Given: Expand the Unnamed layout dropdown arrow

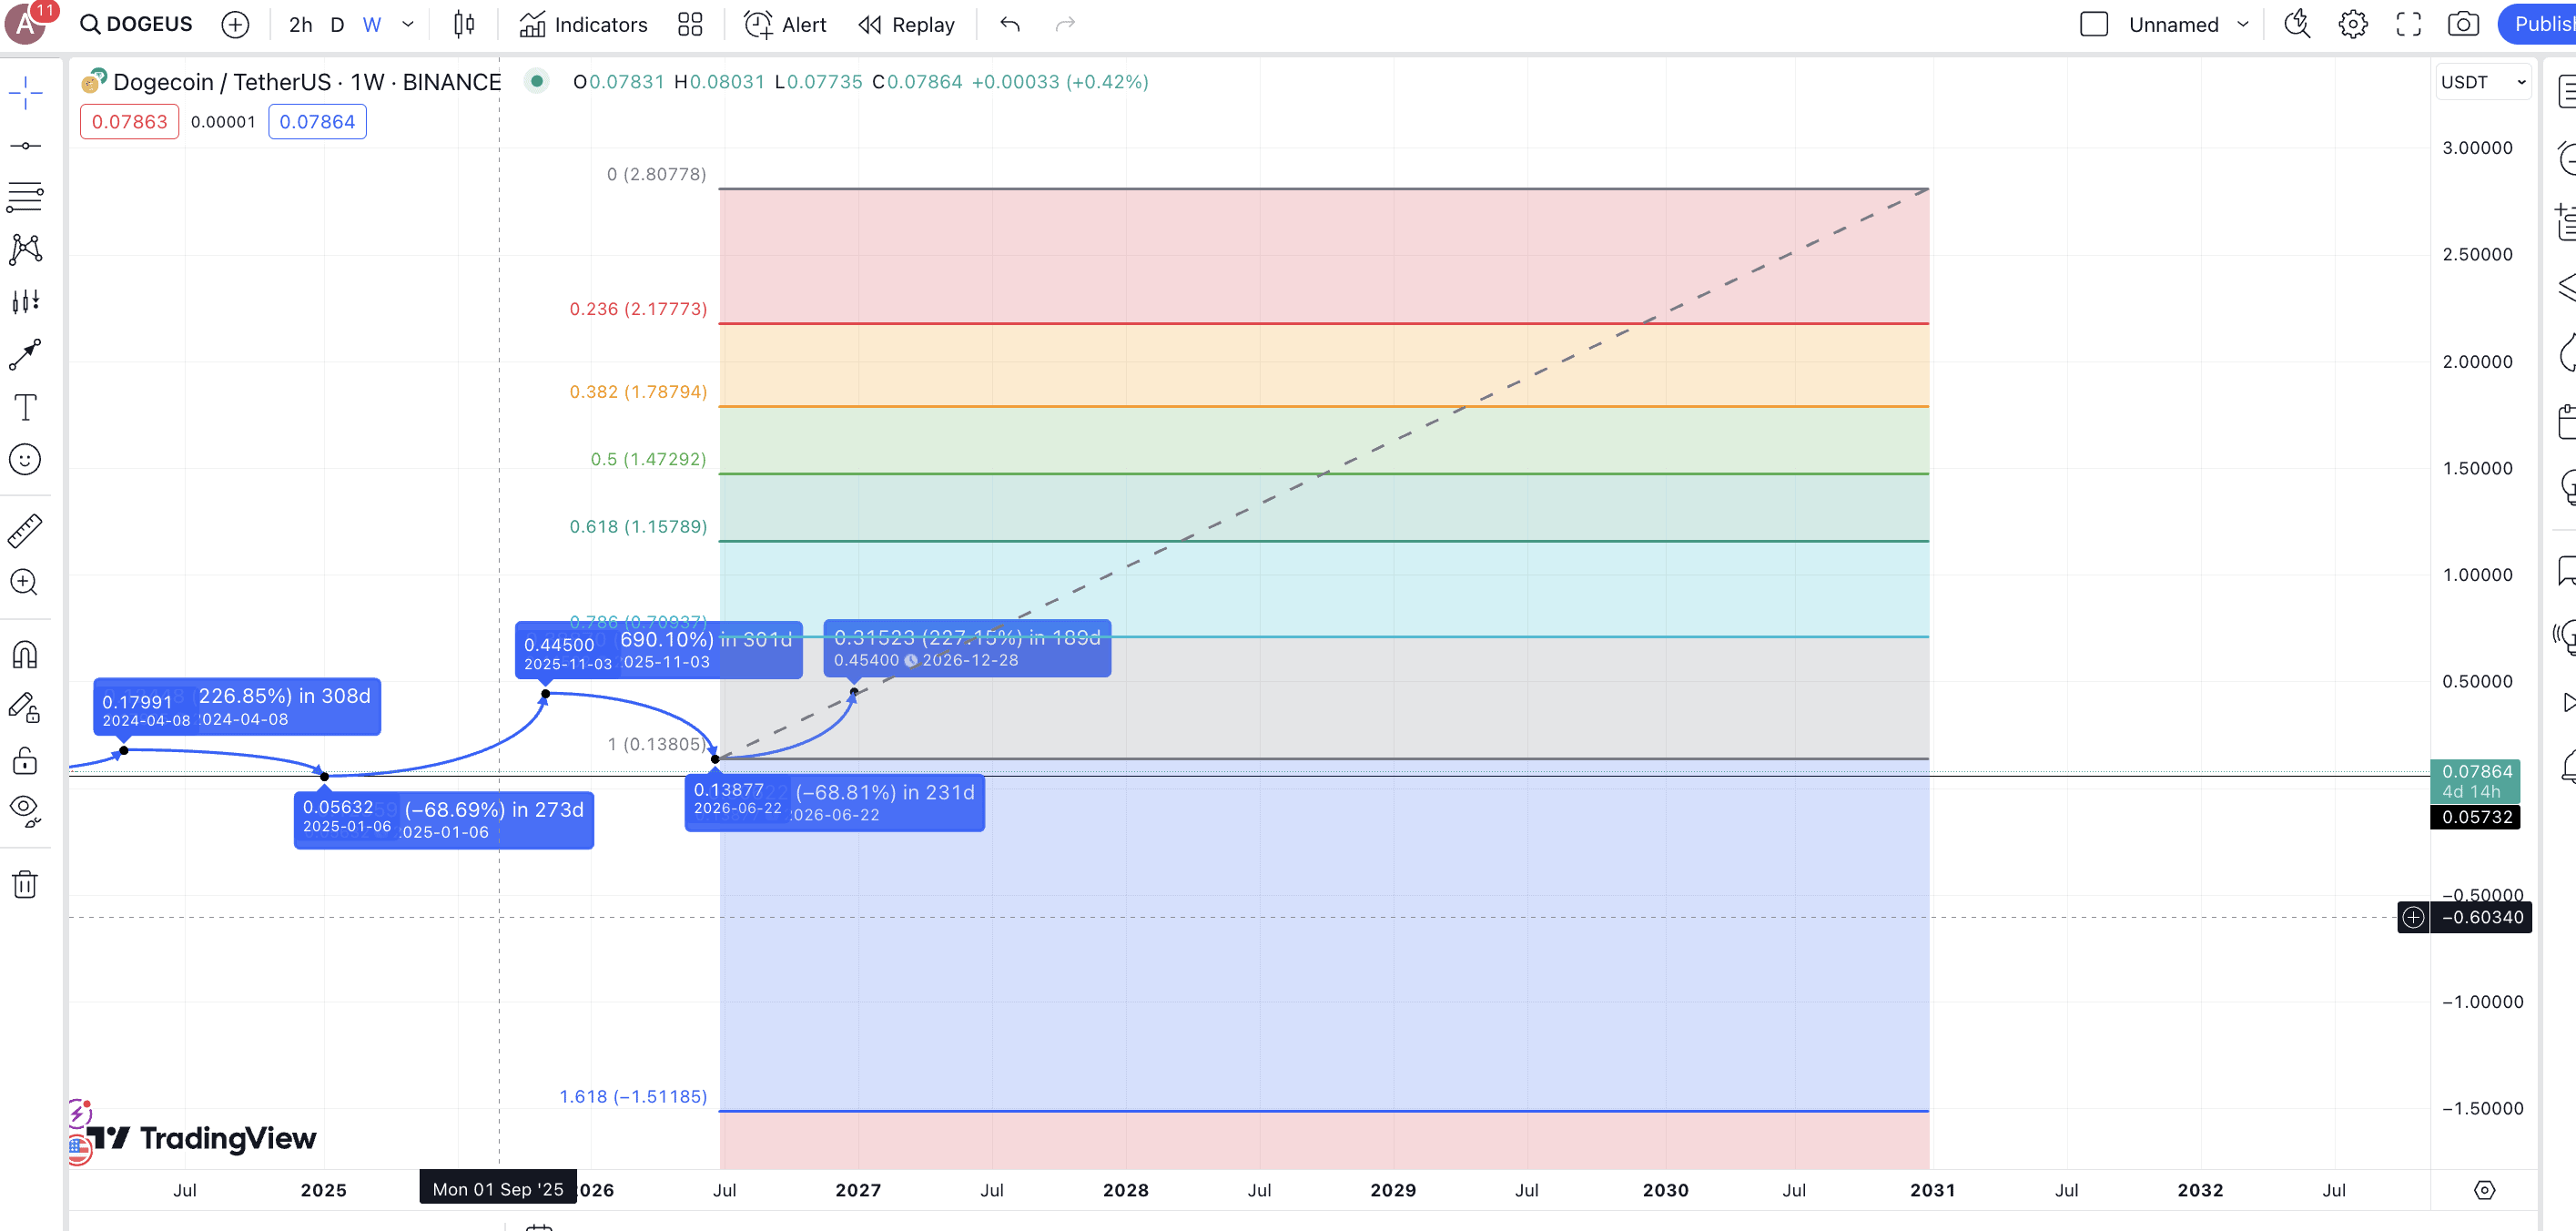Looking at the screenshot, I should 2243,24.
